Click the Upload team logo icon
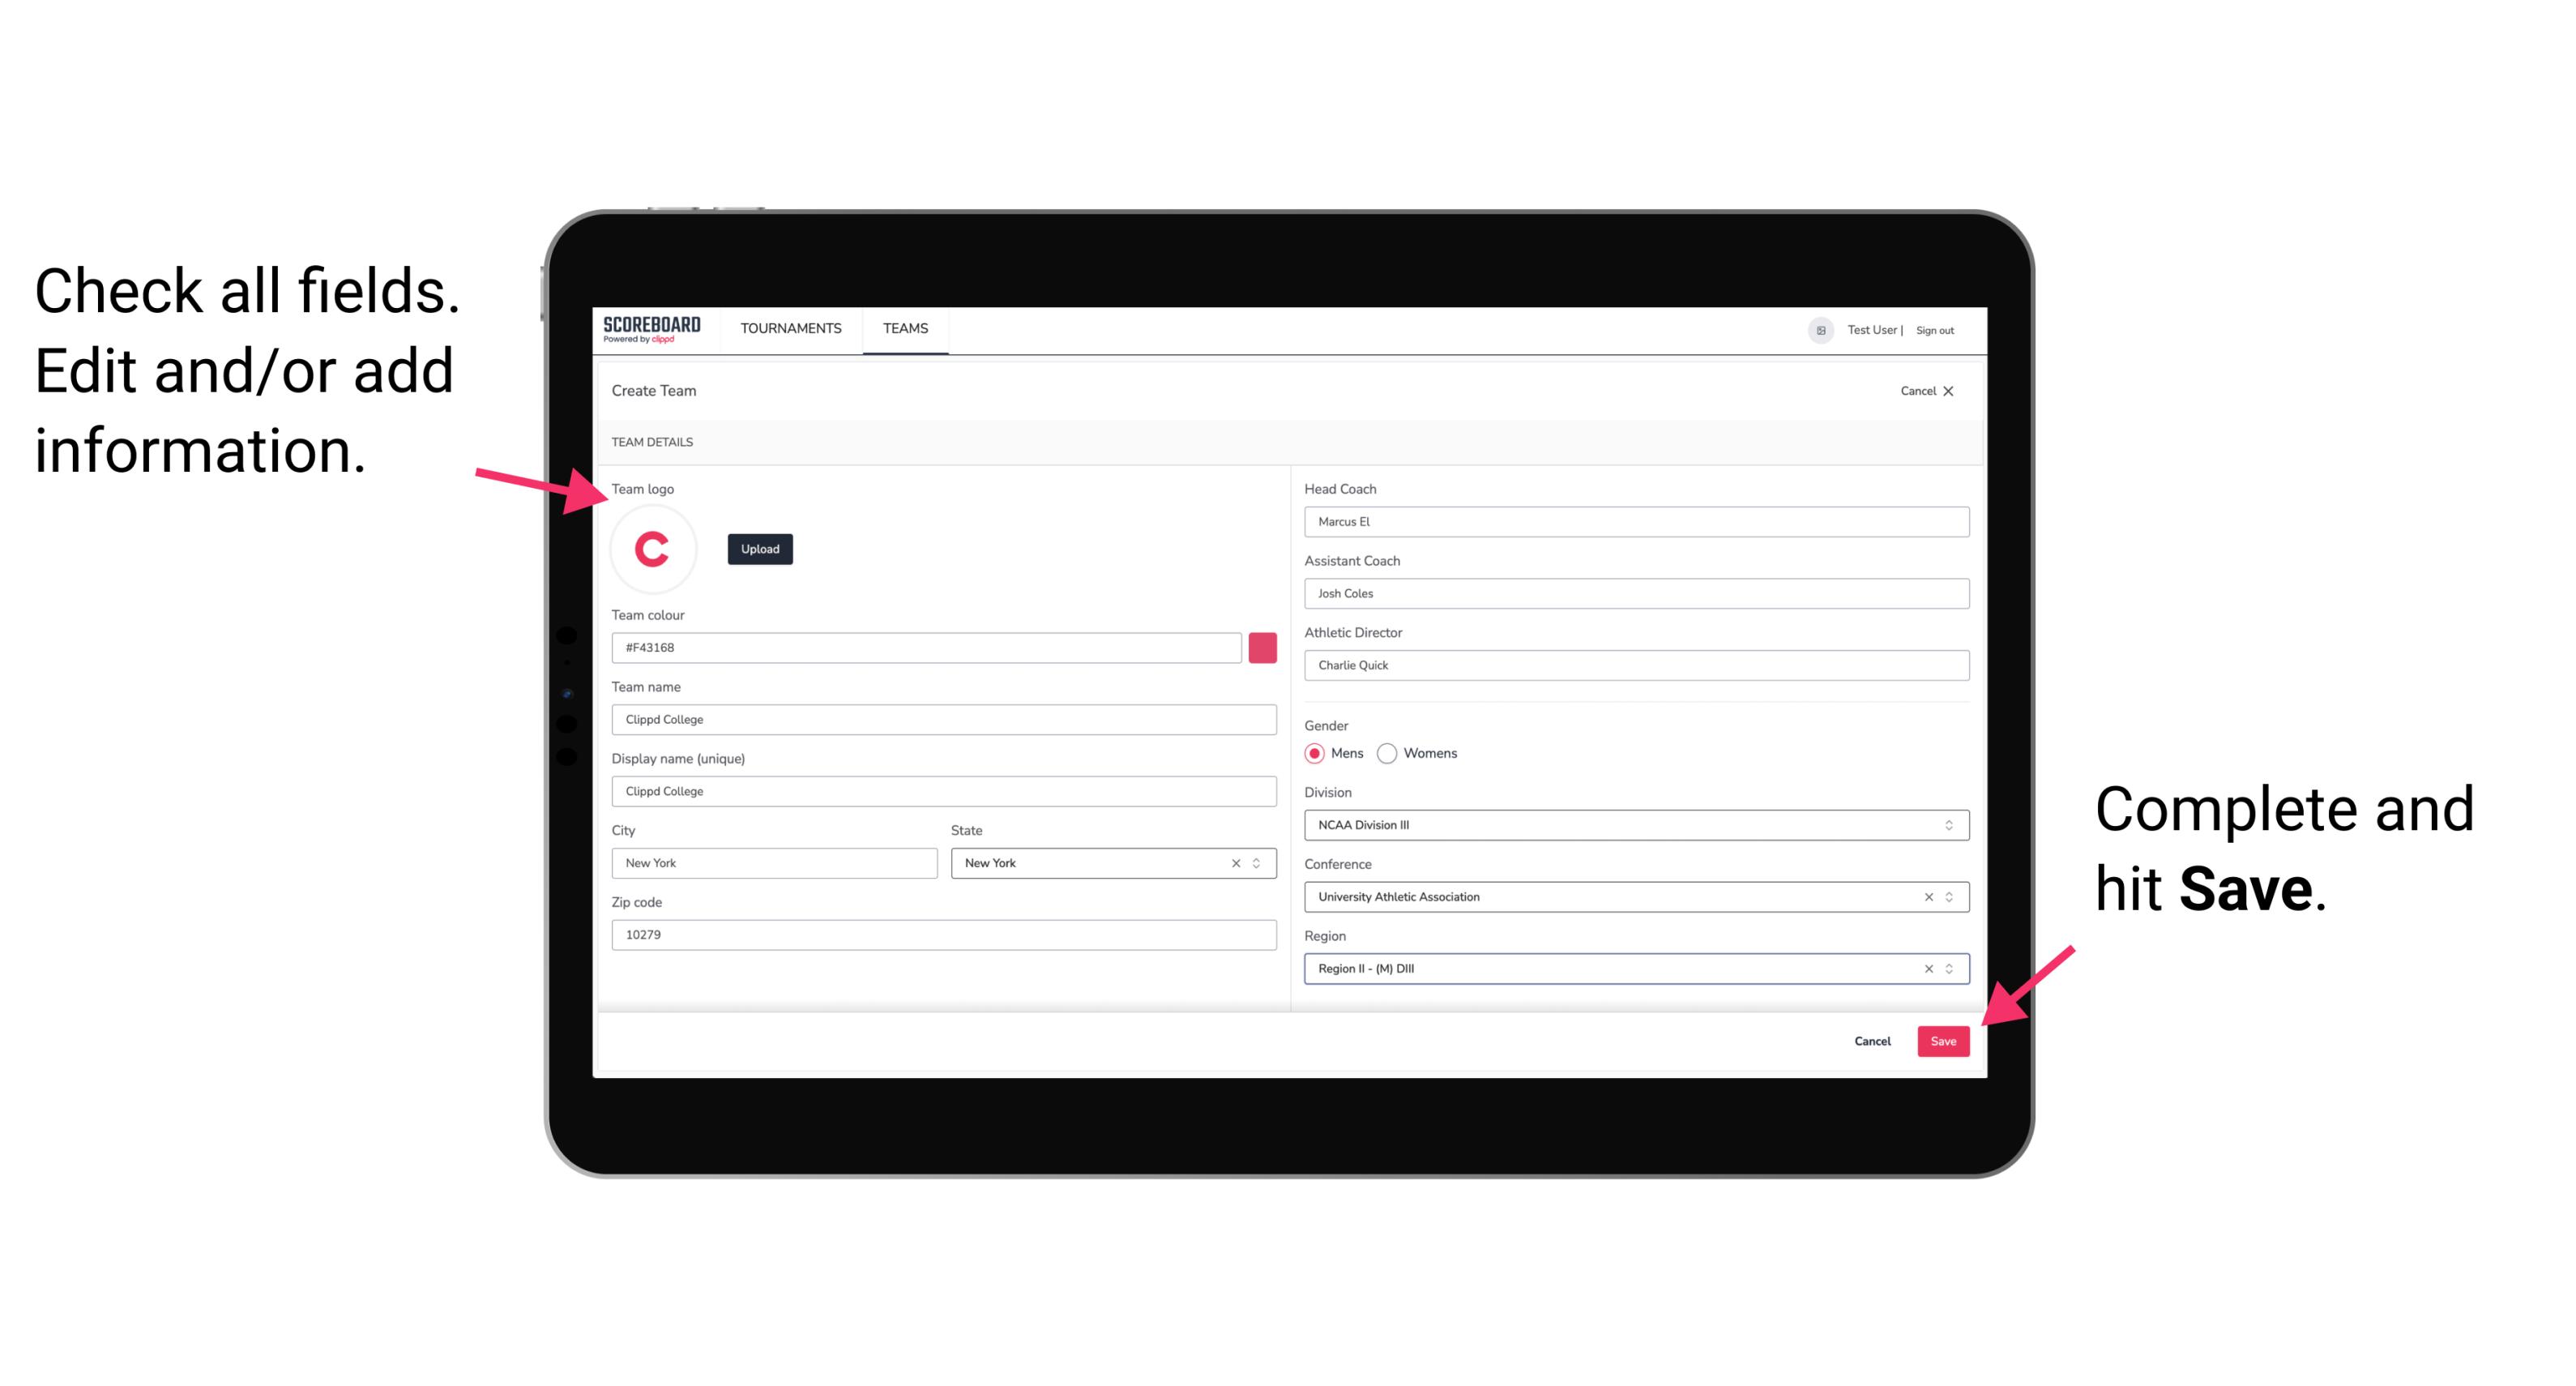The width and height of the screenshot is (2576, 1386). [759, 548]
